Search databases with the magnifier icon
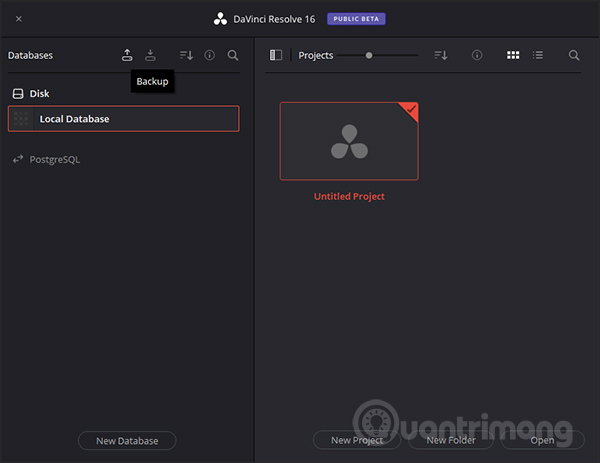The image size is (600, 463). tap(233, 55)
